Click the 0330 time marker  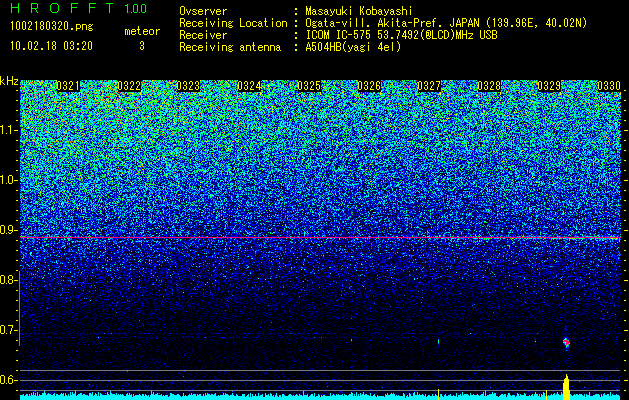tap(609, 86)
